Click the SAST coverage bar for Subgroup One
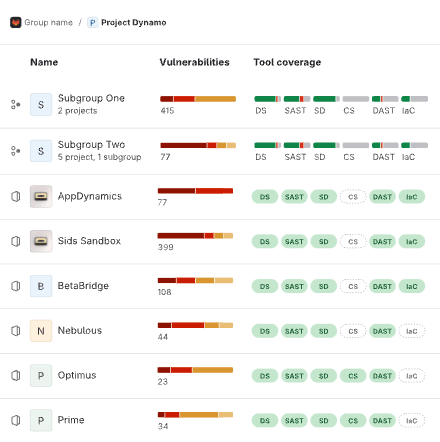The height and width of the screenshot is (442, 440). 297,99
